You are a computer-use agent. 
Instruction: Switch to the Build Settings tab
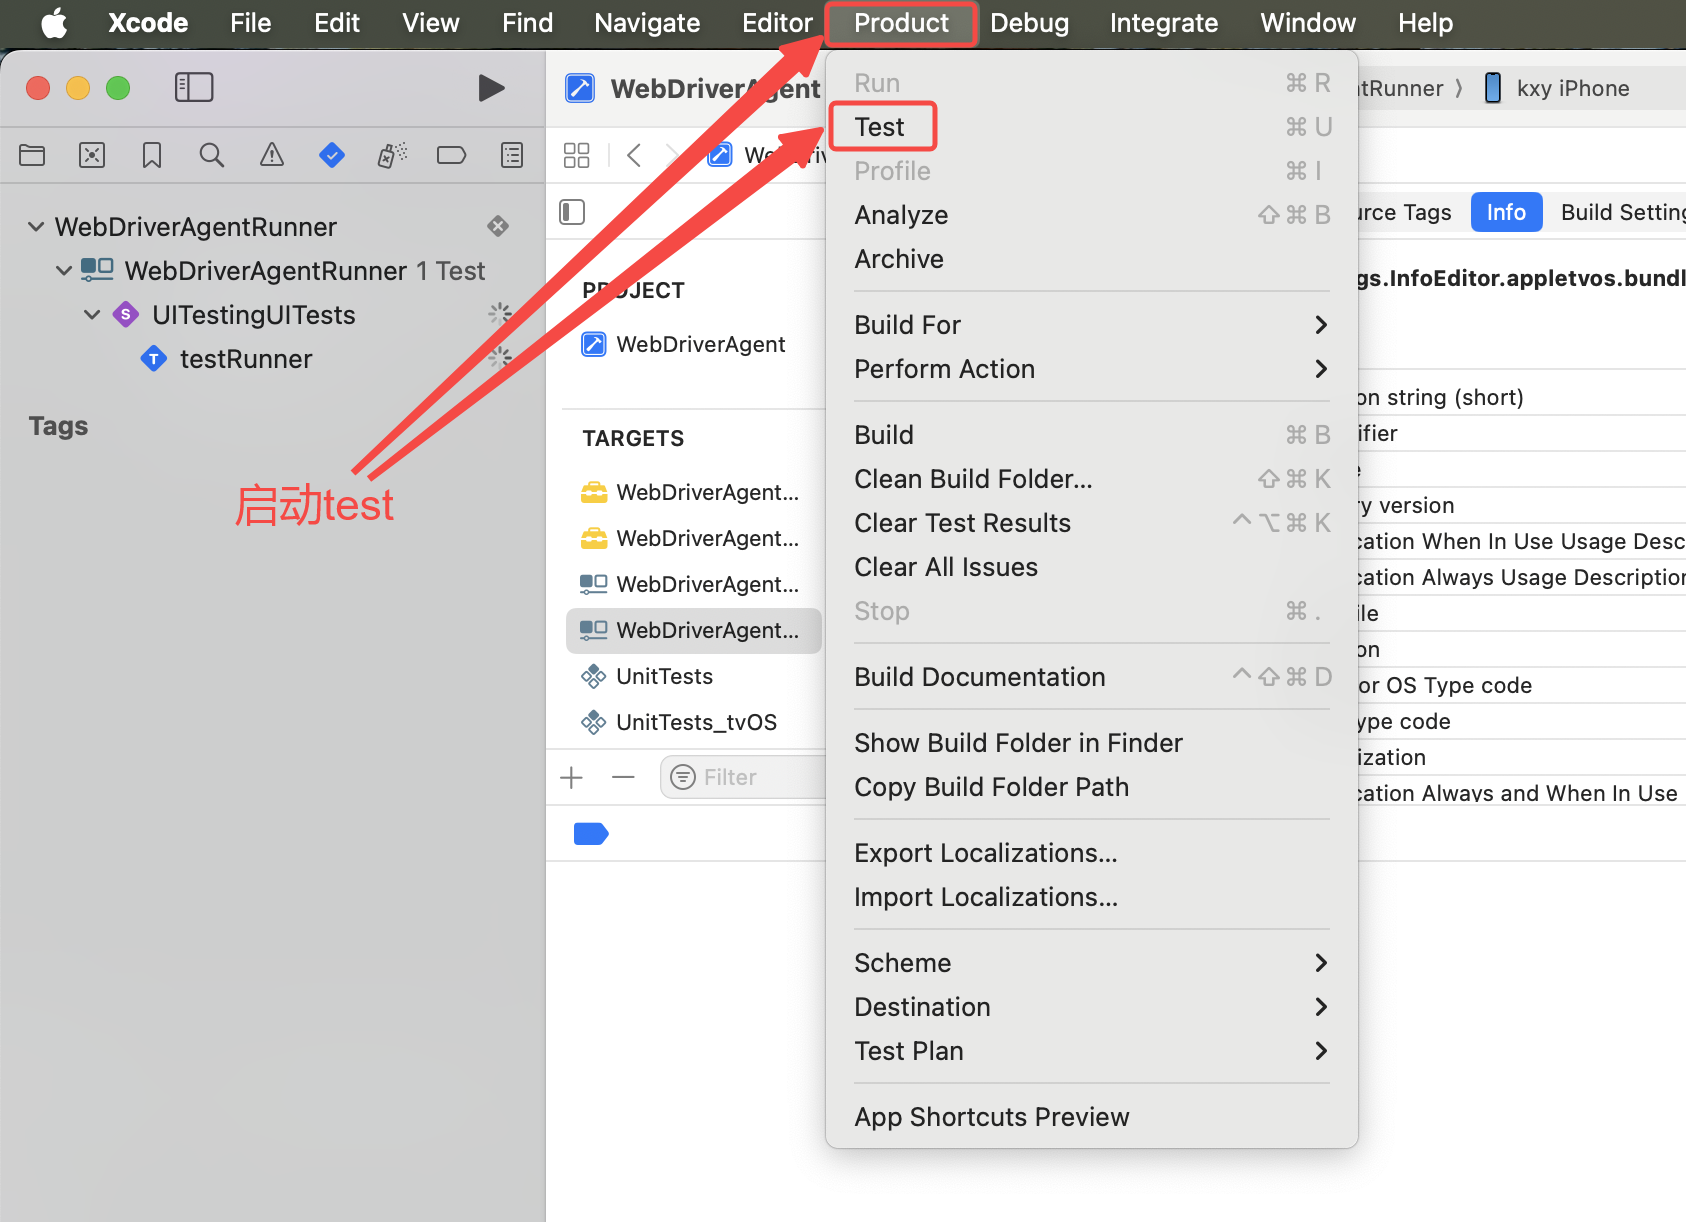tap(1622, 212)
